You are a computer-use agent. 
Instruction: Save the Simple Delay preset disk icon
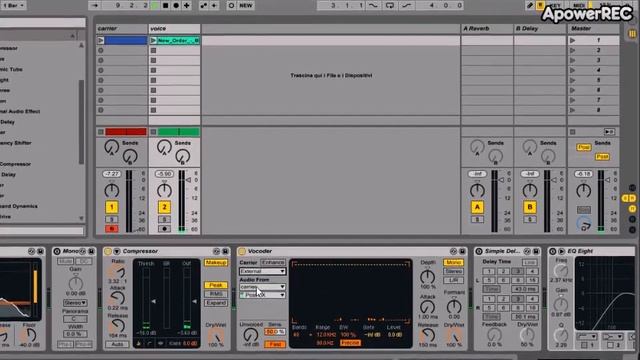[x=536, y=251]
